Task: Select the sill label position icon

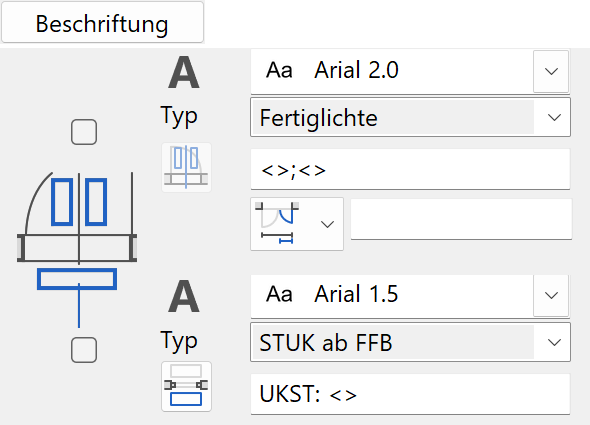Action: point(186,386)
